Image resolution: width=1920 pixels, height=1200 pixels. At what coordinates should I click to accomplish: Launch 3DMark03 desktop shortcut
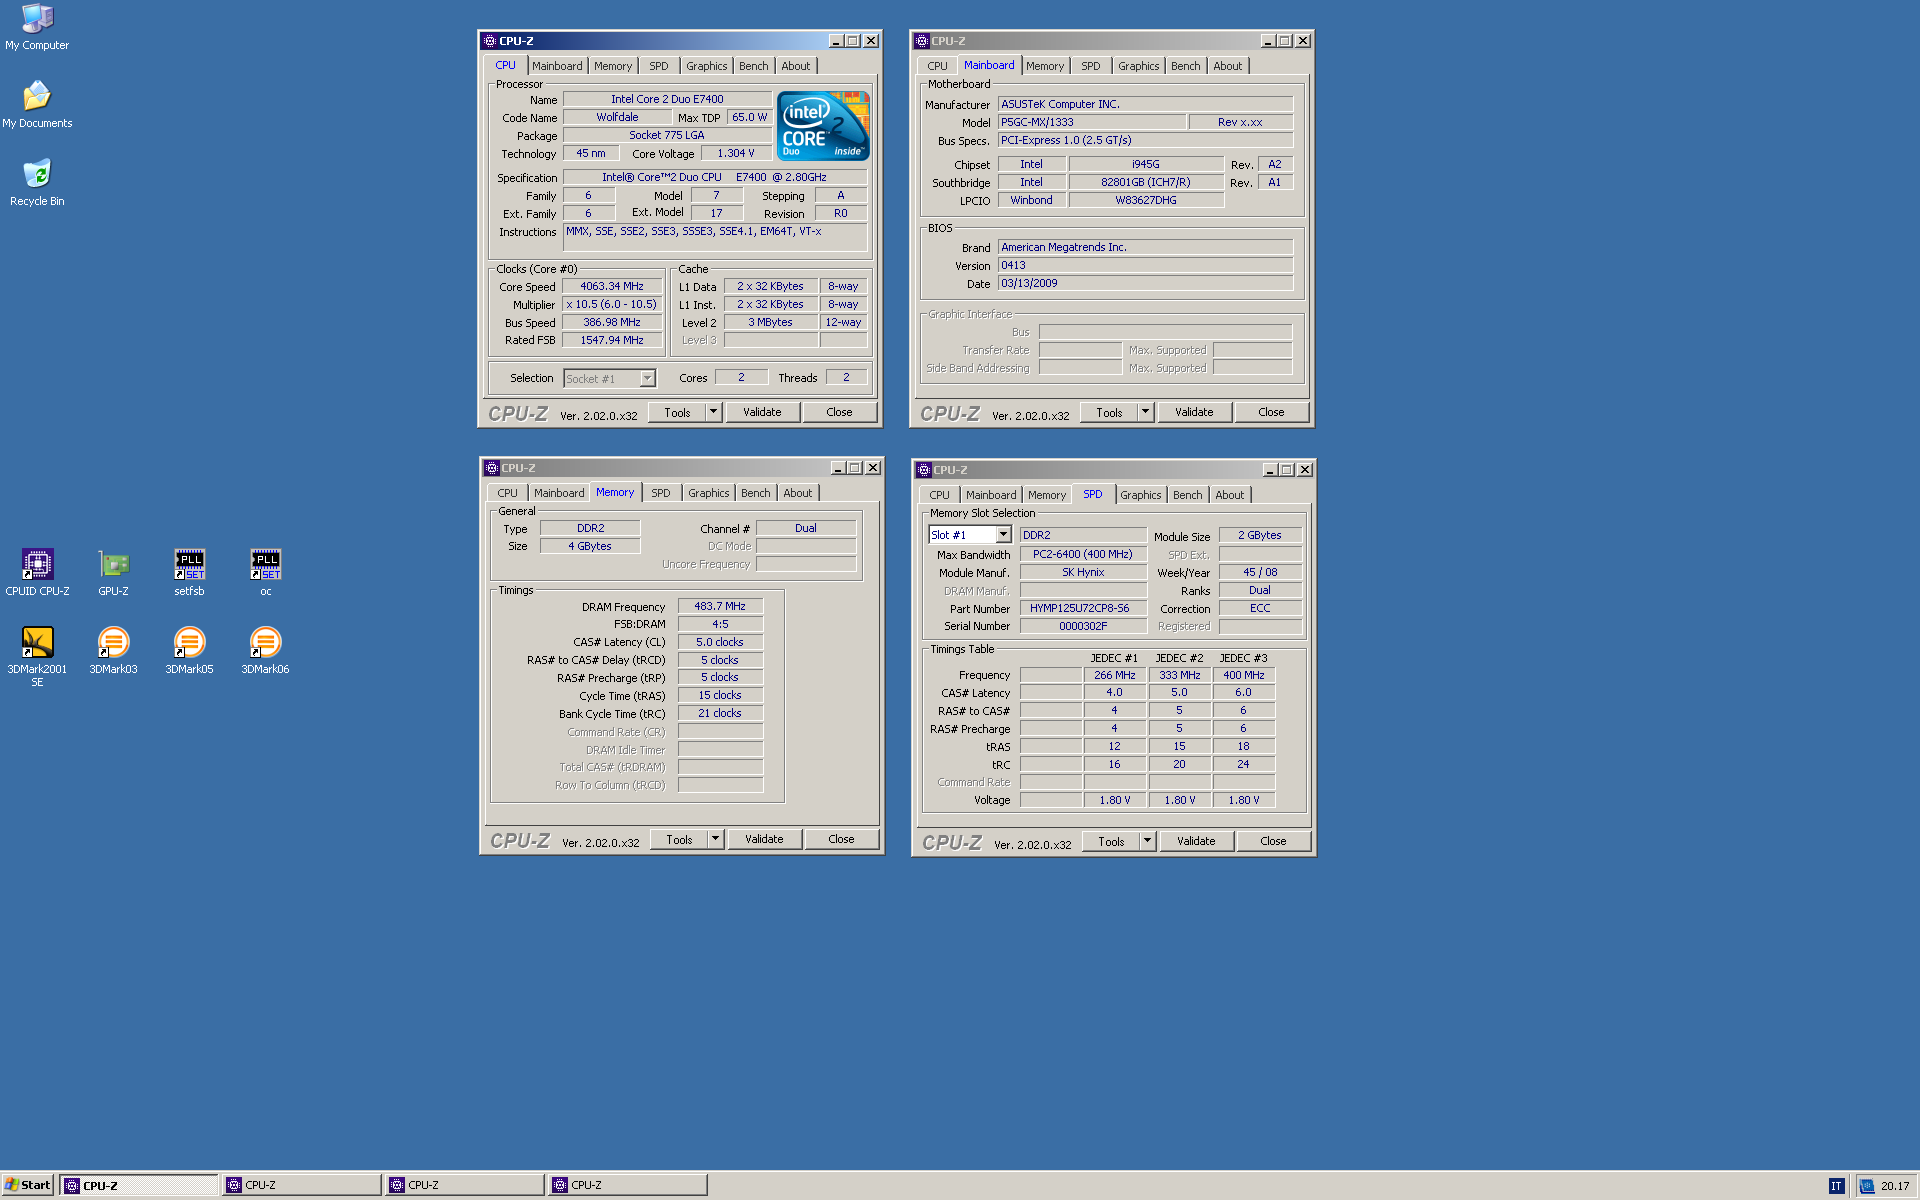tap(113, 650)
